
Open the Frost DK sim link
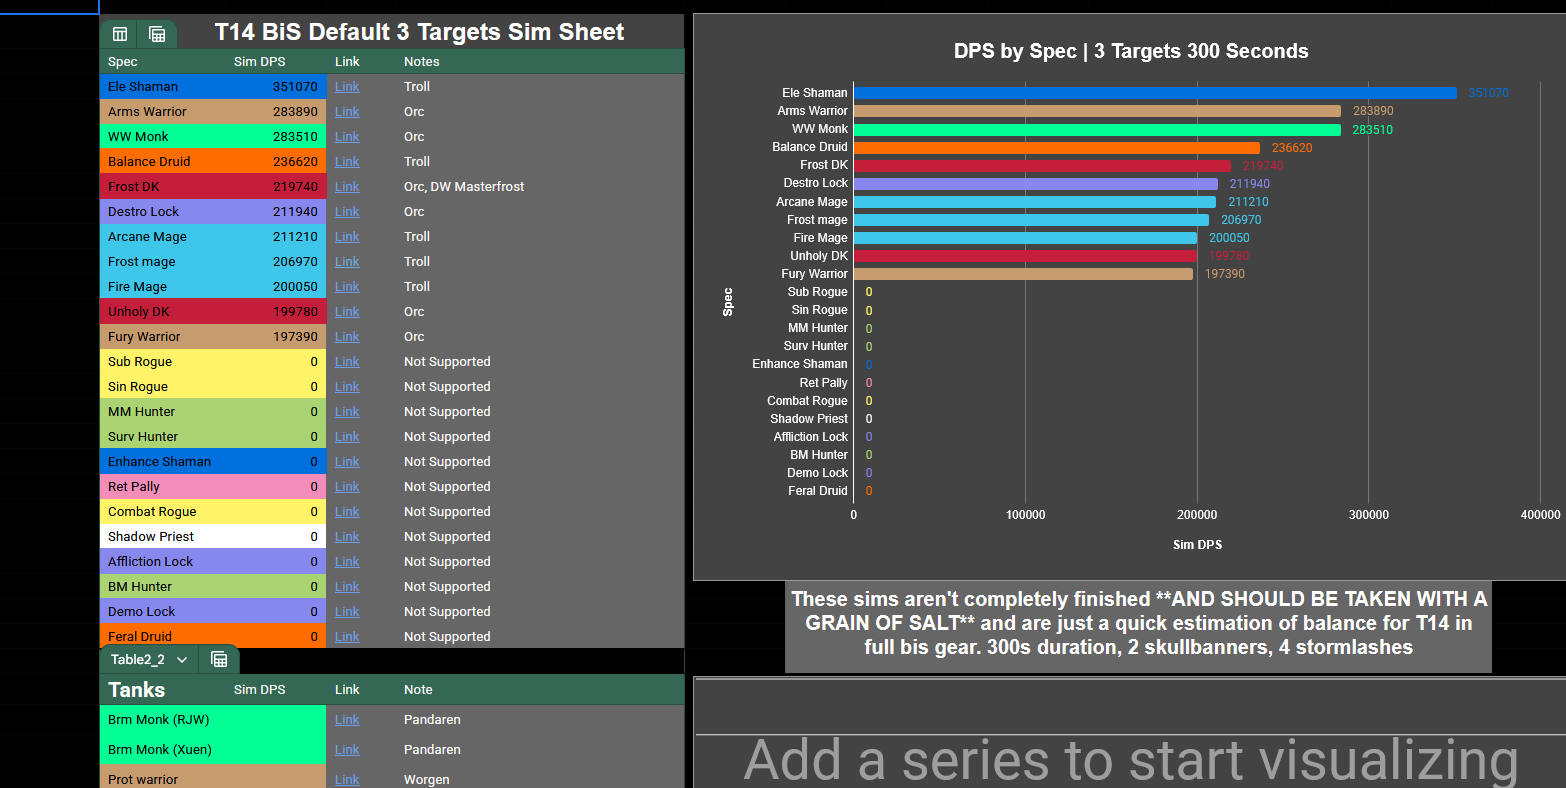click(347, 187)
